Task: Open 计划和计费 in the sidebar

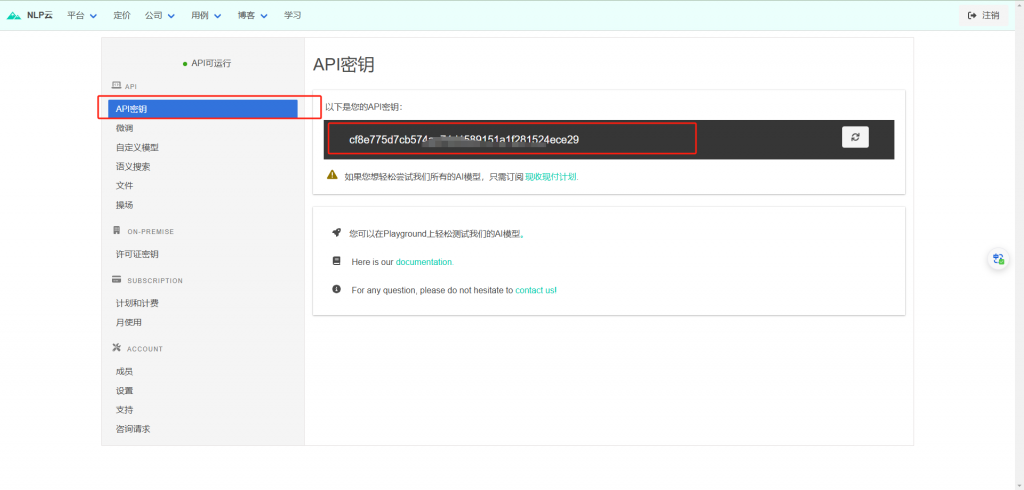Action: click(x=137, y=303)
